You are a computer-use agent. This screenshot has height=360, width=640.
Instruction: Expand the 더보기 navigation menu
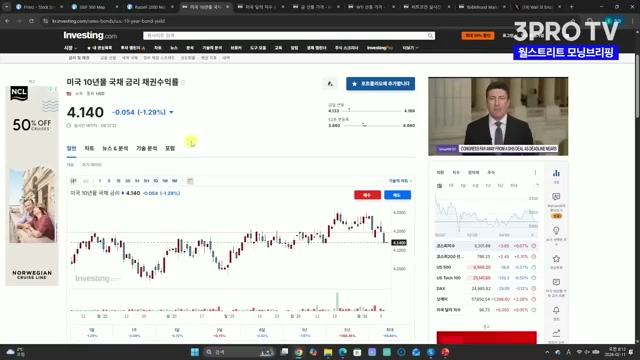[x=410, y=48]
